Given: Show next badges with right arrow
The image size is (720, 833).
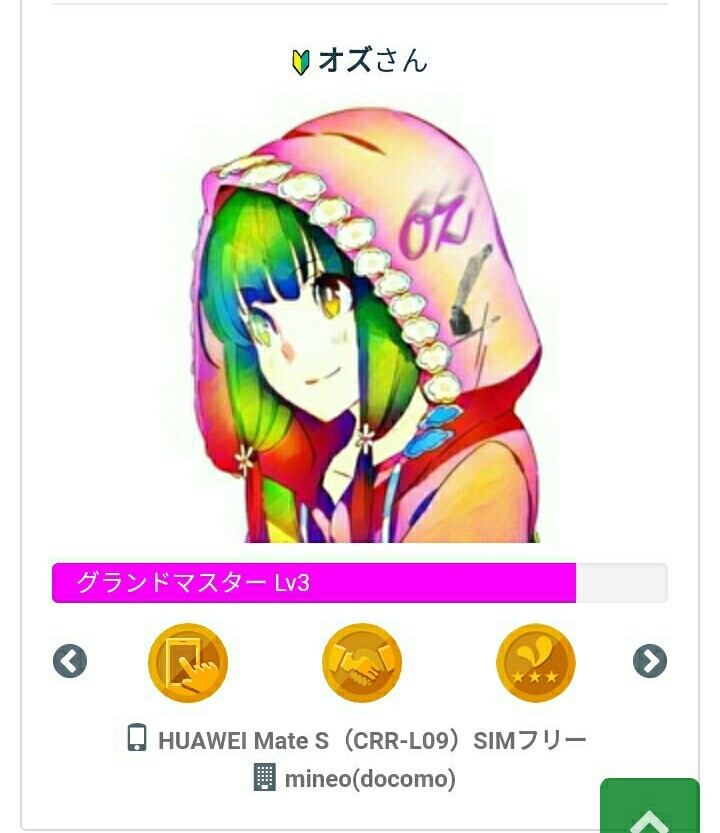Looking at the screenshot, I should tap(650, 661).
